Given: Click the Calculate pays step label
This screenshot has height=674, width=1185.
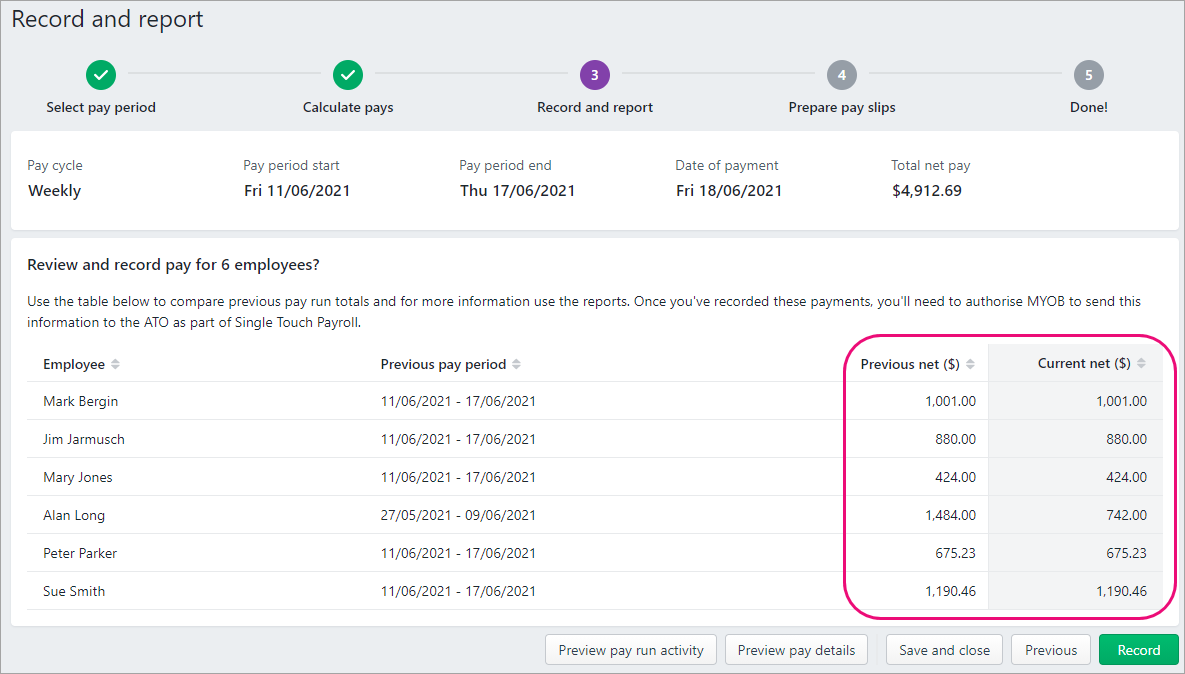Looking at the screenshot, I should [348, 107].
